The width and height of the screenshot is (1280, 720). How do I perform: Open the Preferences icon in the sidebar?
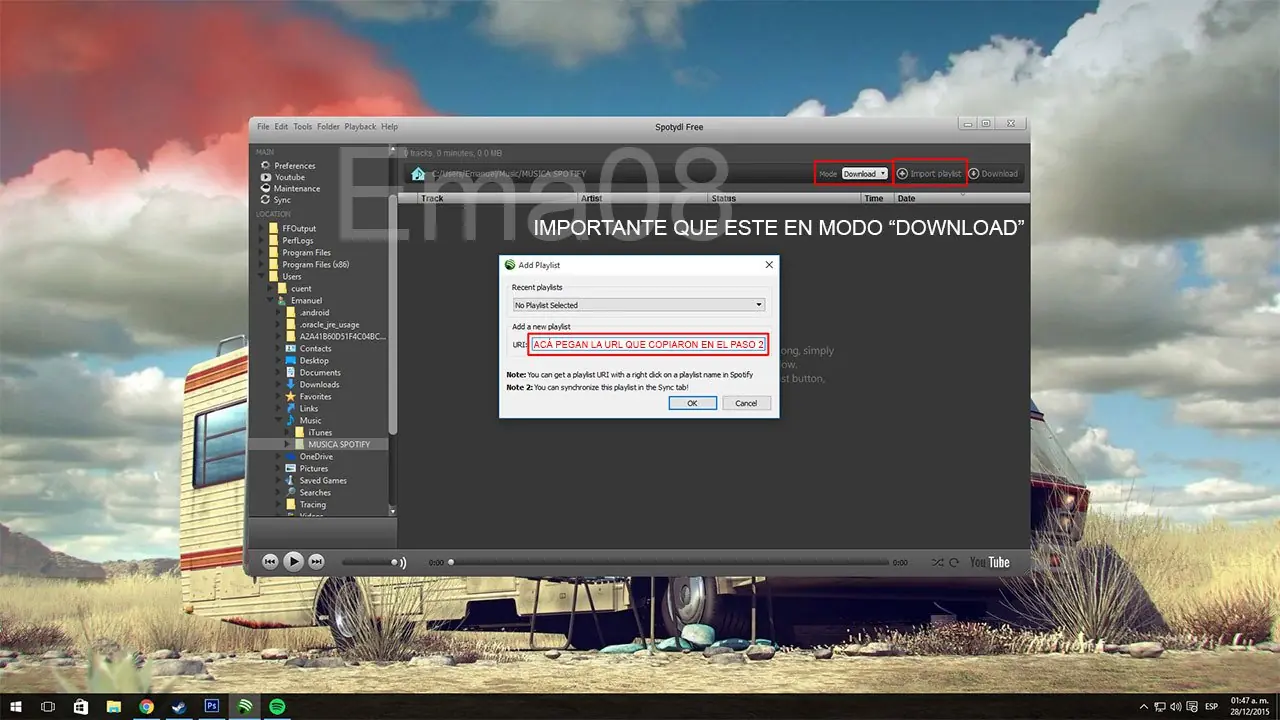click(x=266, y=166)
